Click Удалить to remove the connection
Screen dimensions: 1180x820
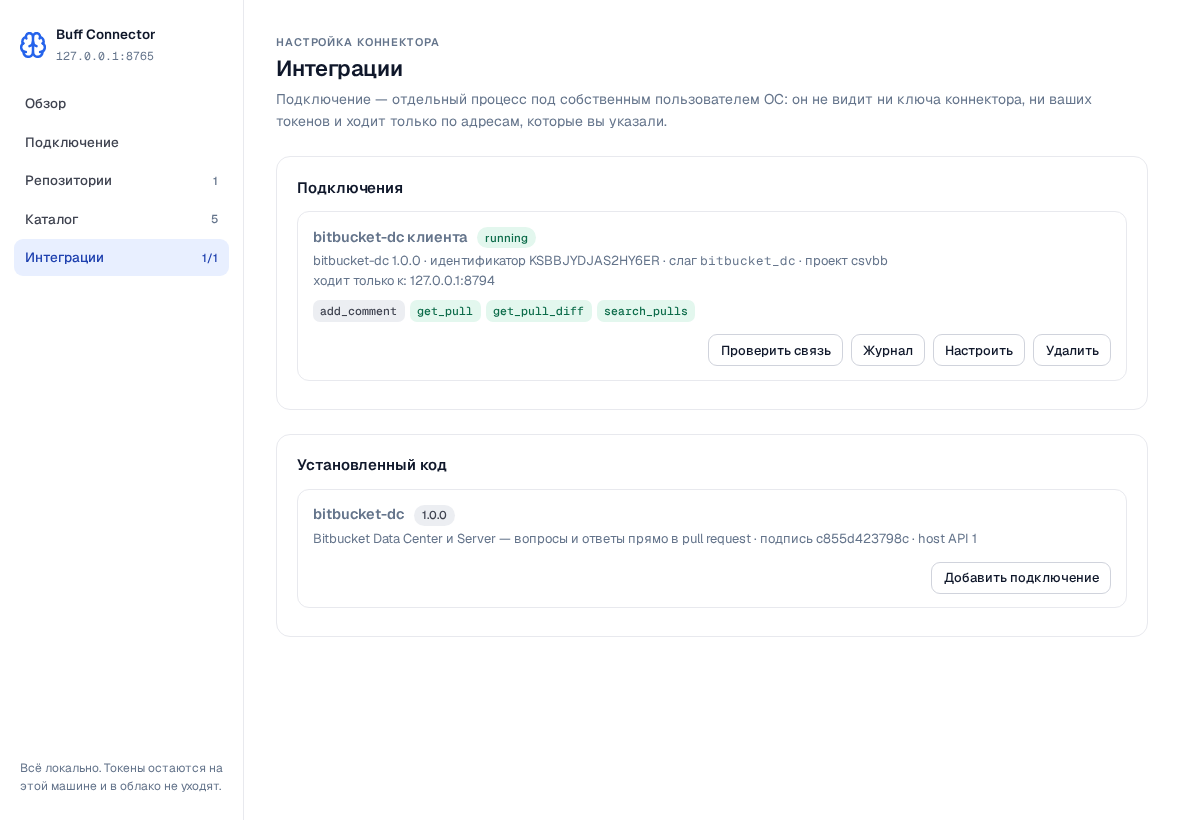1072,351
